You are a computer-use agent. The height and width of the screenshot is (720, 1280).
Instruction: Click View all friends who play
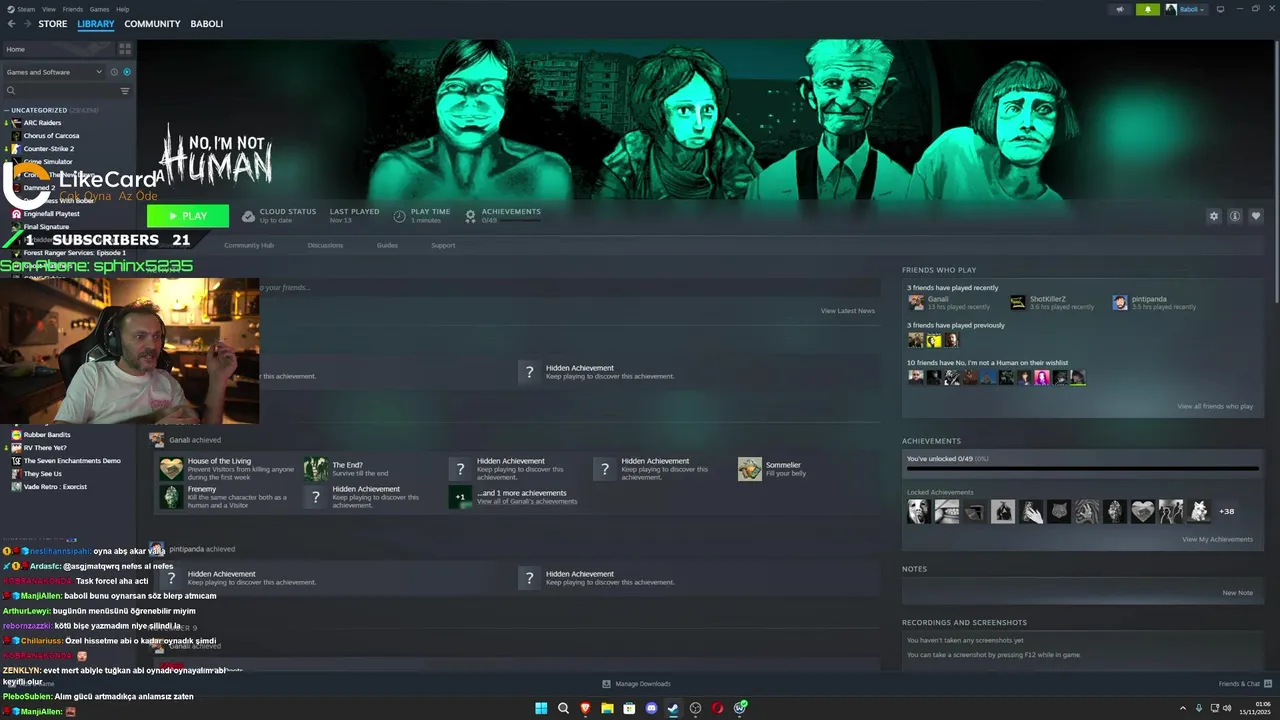coord(1215,406)
